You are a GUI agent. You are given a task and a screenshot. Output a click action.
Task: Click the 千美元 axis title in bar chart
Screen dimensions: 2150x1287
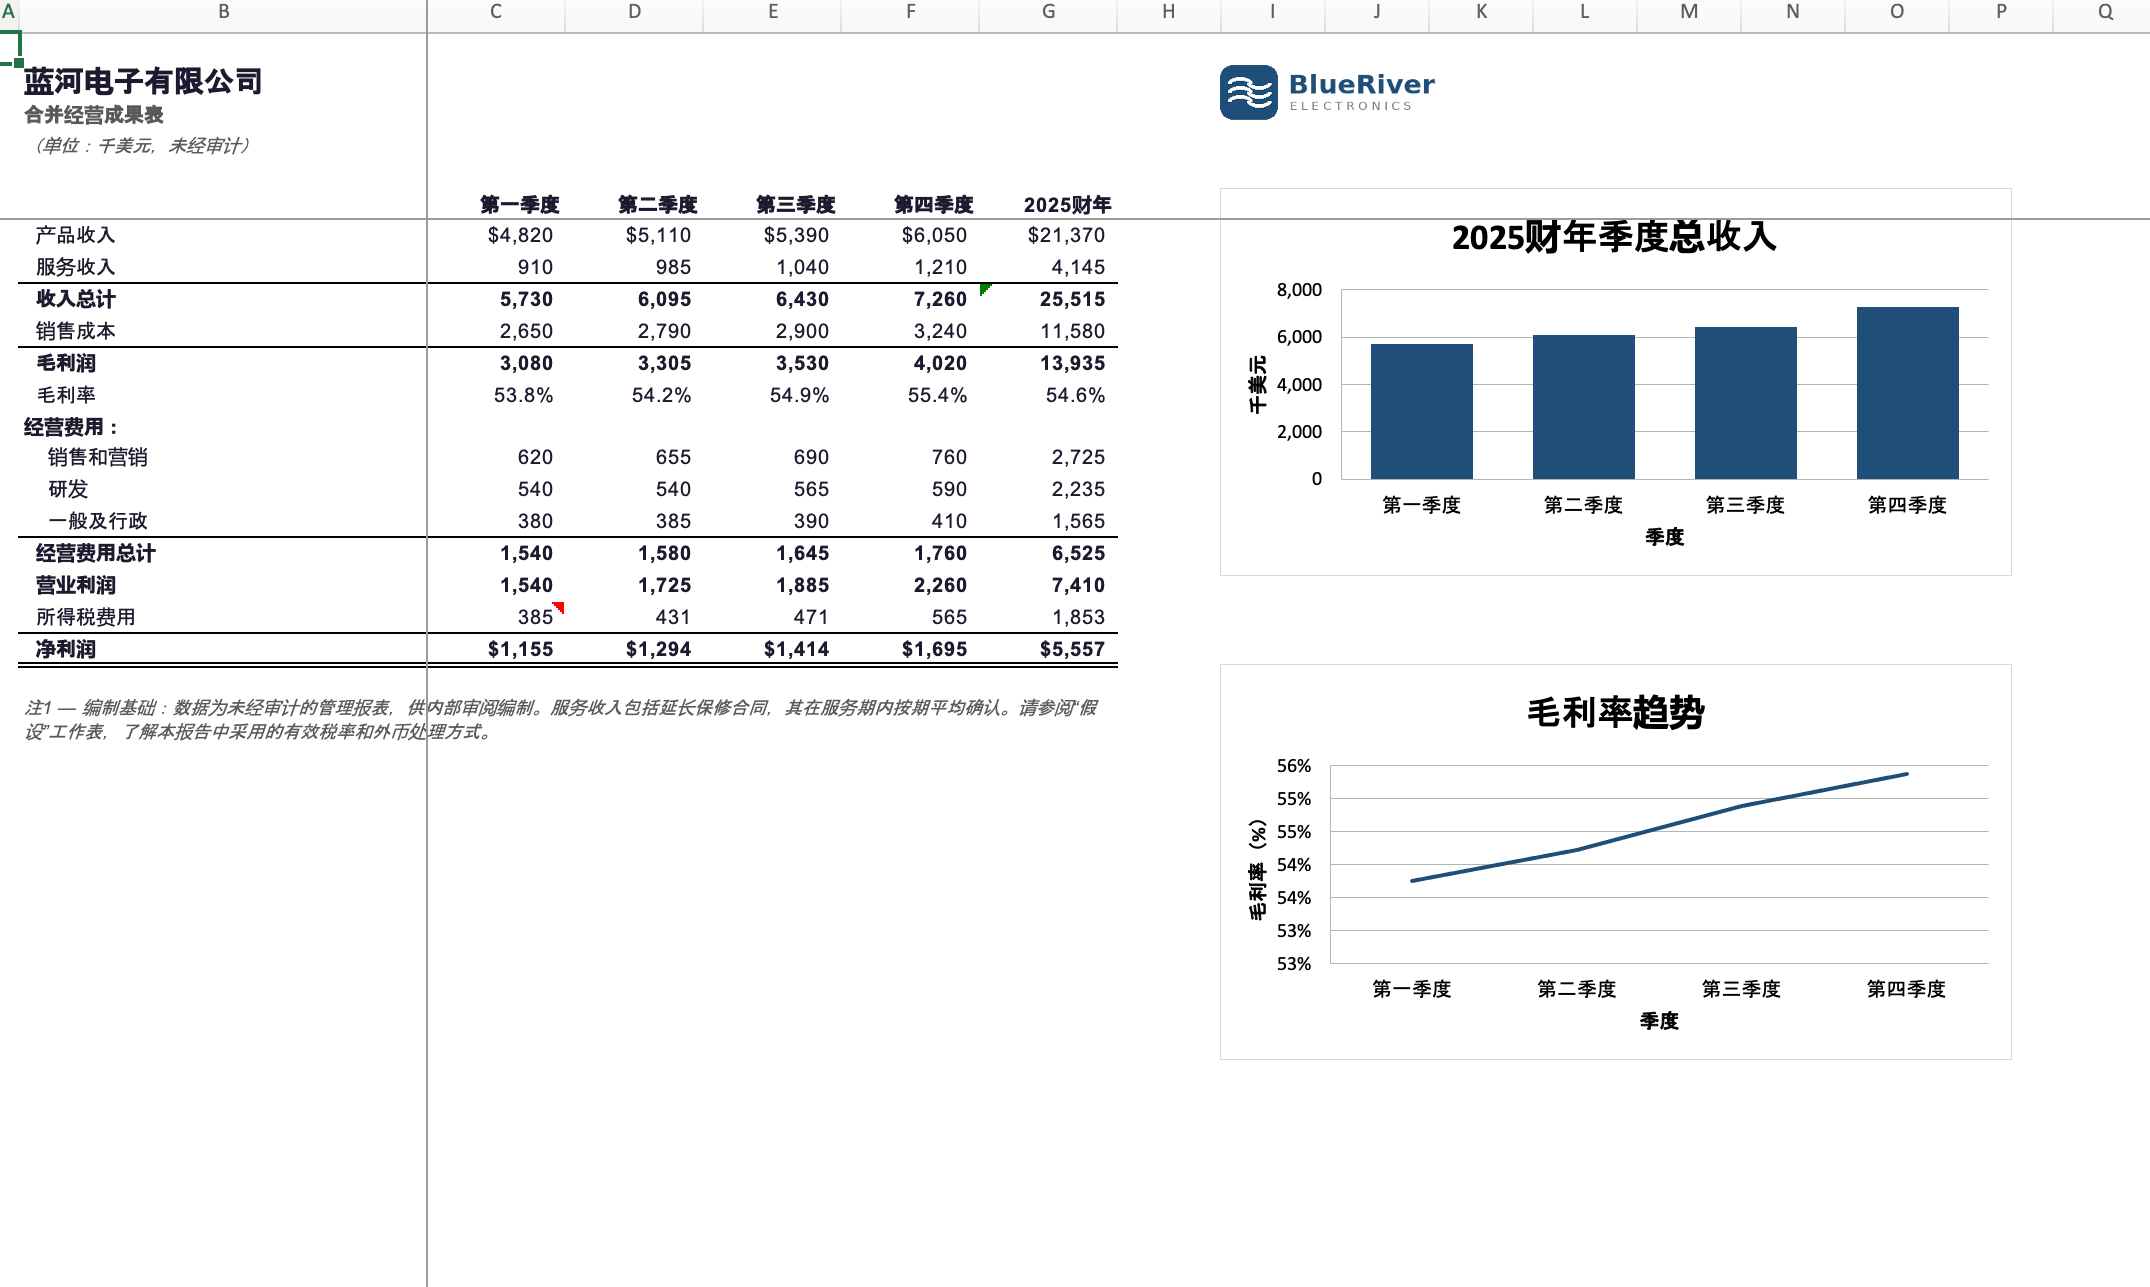pyautogui.click(x=1257, y=384)
